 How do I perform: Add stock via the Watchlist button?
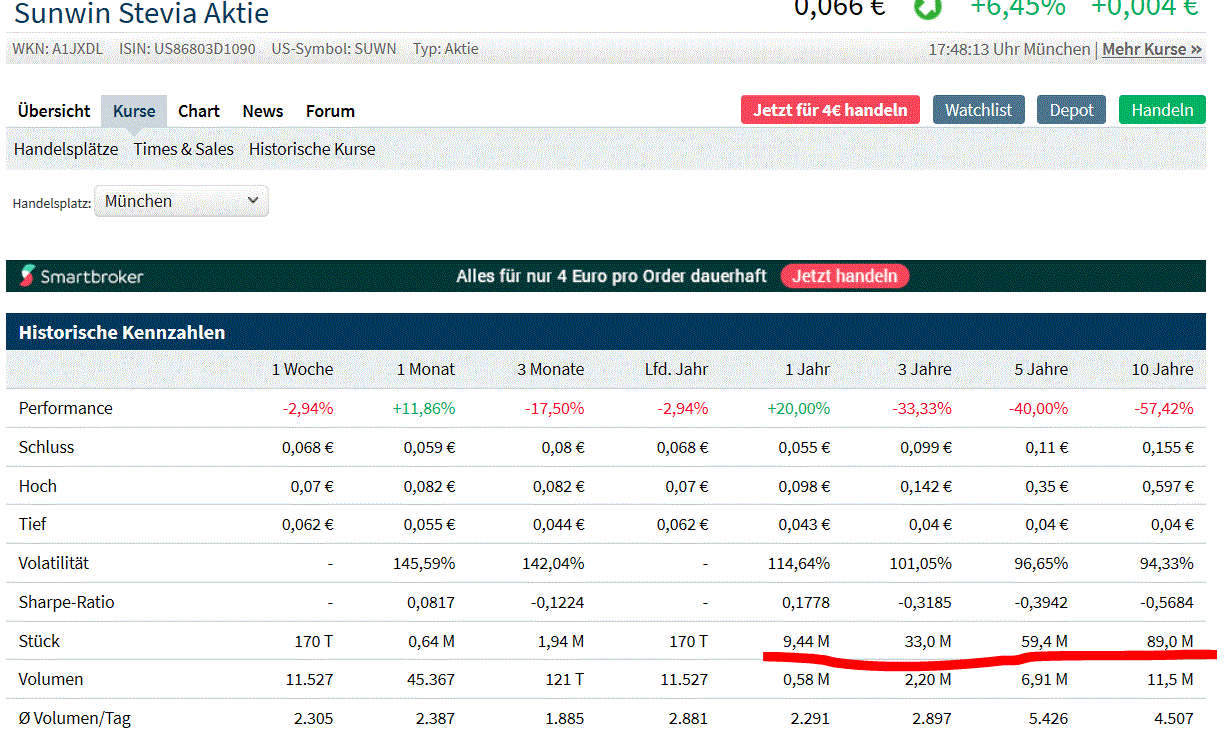click(x=979, y=110)
